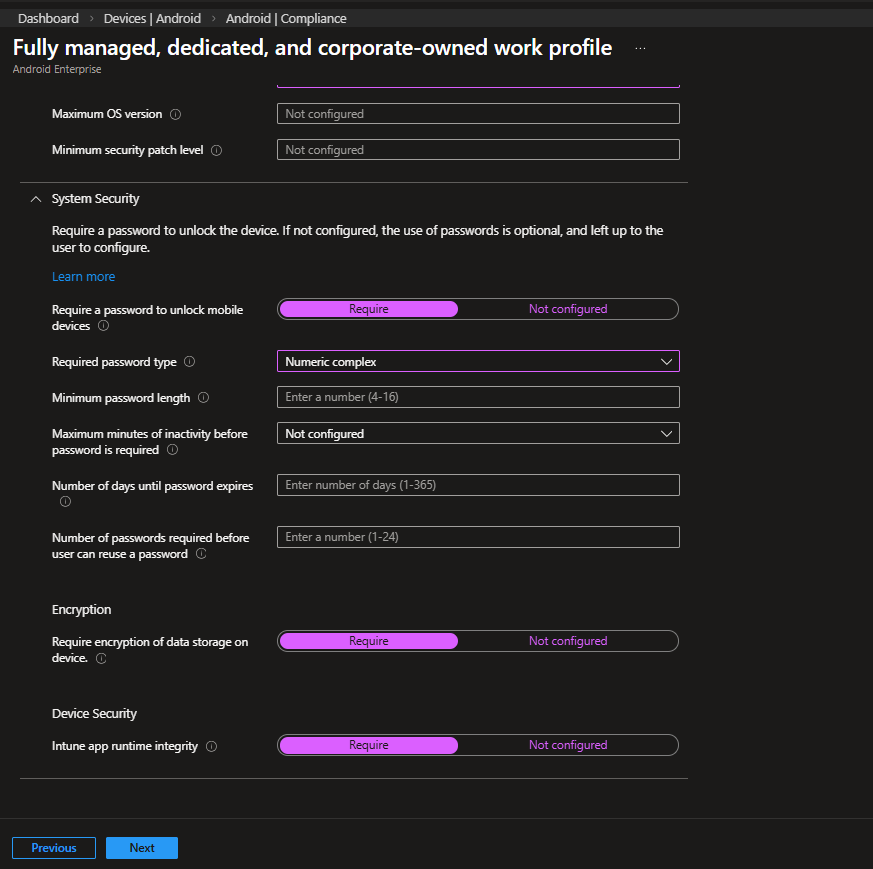Open the Learn more link

[x=83, y=277]
